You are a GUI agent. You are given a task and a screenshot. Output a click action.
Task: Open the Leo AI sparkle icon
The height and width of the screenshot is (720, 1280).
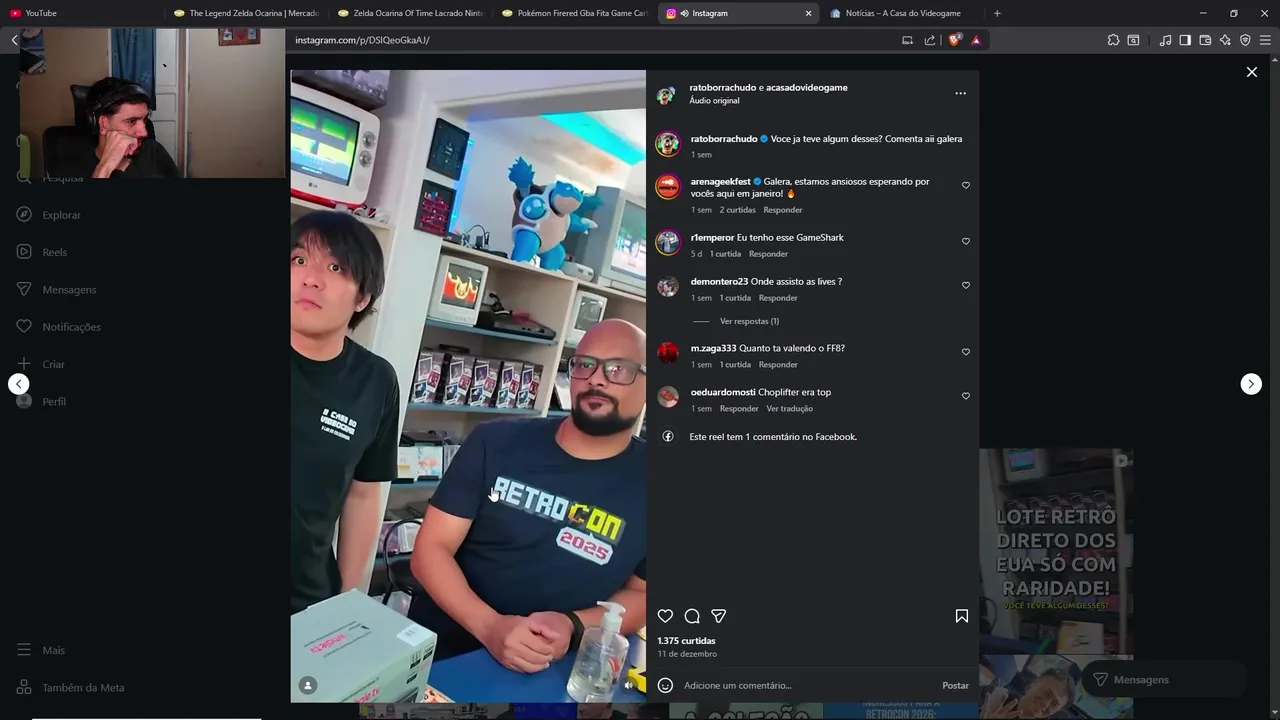point(1225,40)
